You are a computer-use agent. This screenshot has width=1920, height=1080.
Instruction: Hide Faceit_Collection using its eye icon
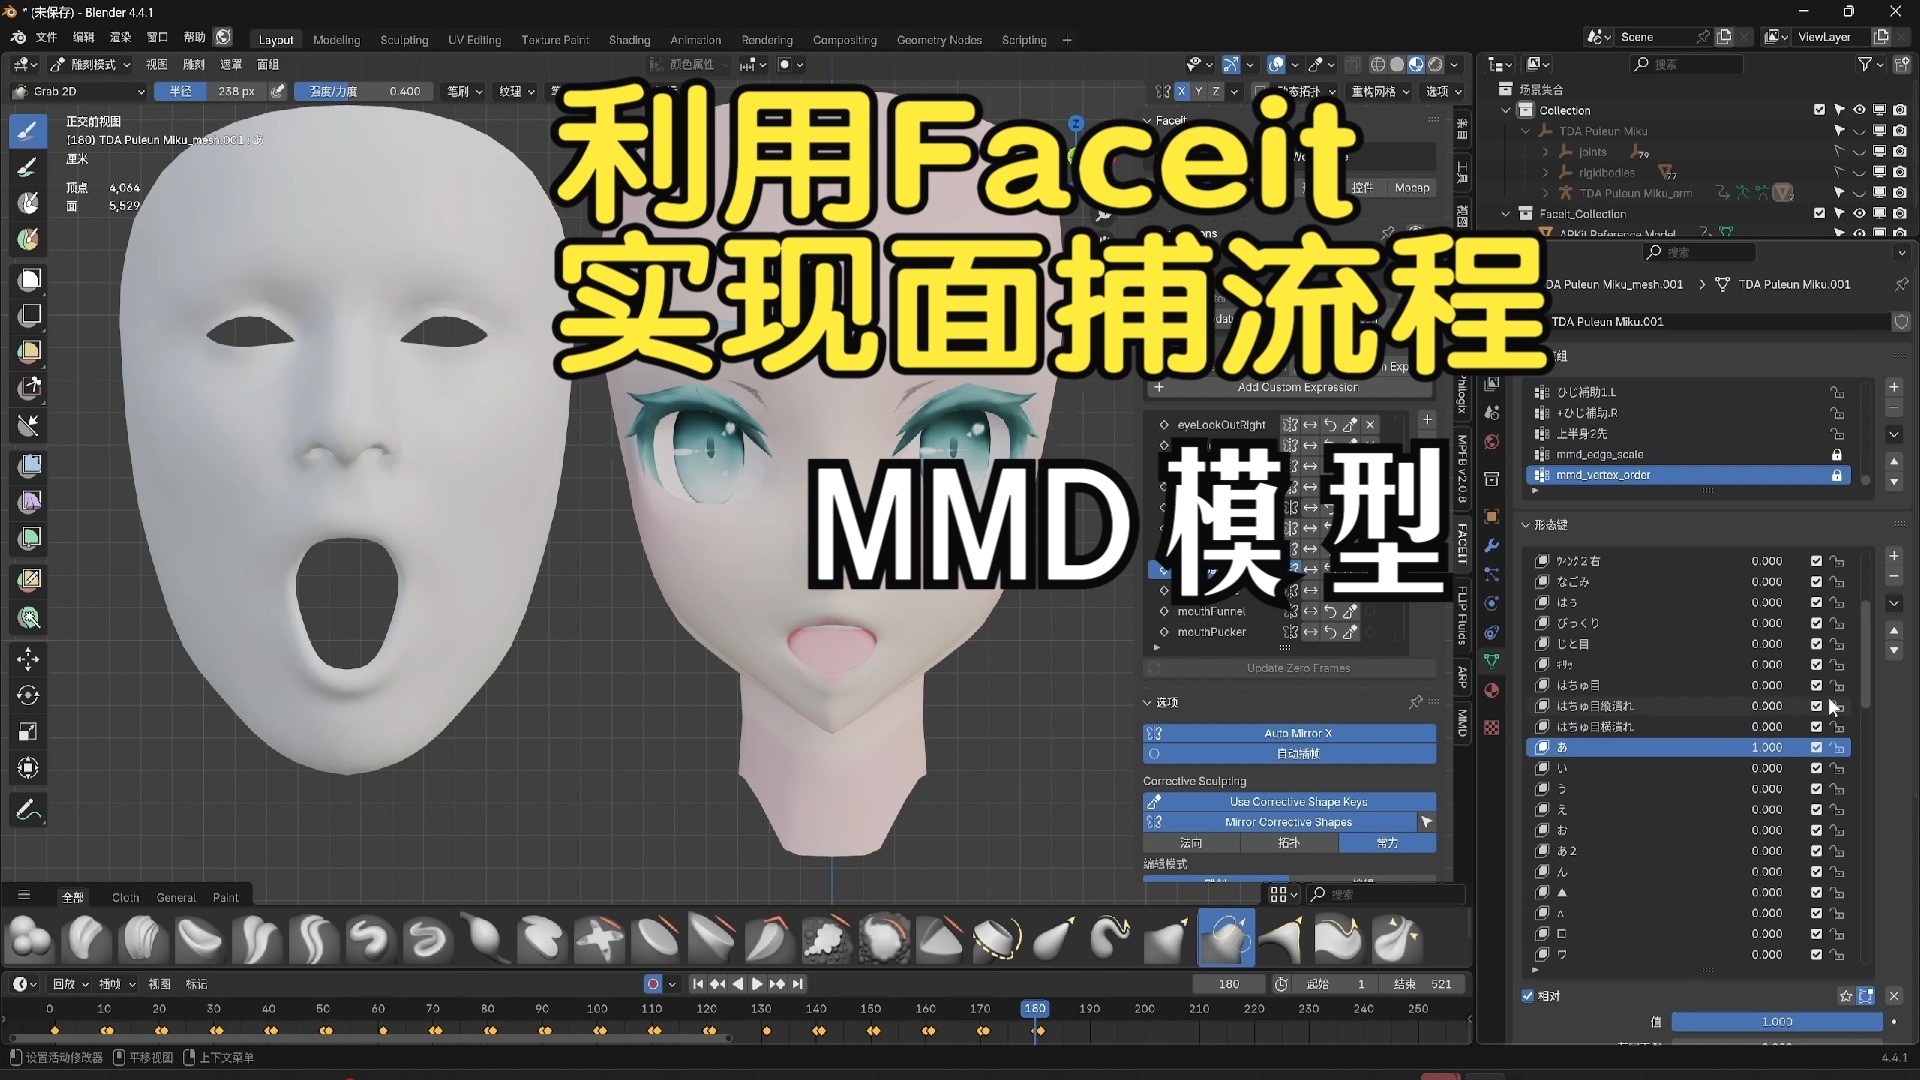(1859, 213)
